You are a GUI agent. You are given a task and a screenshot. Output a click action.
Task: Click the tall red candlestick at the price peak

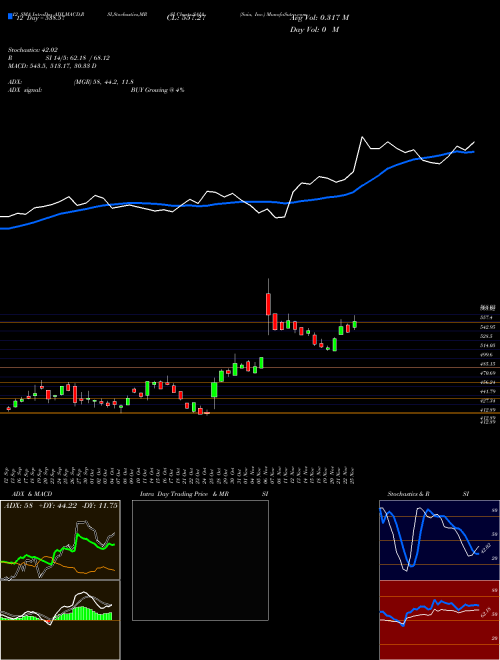(x=268, y=304)
